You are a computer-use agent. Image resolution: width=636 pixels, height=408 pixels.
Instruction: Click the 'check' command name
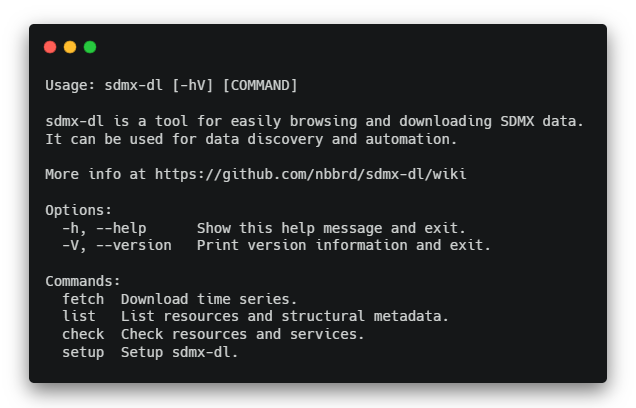point(83,334)
